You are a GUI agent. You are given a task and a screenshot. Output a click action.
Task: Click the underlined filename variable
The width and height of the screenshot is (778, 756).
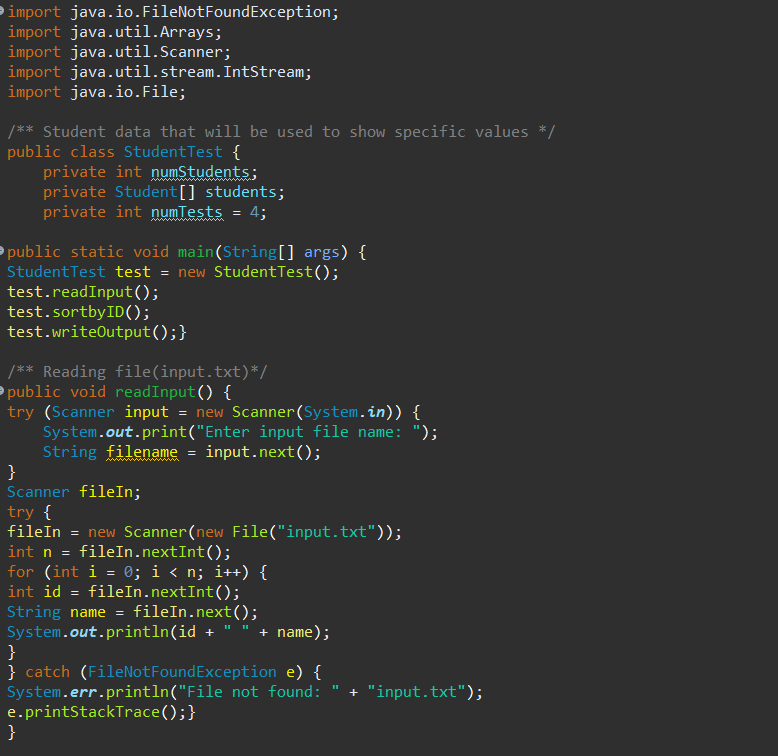click(x=142, y=452)
